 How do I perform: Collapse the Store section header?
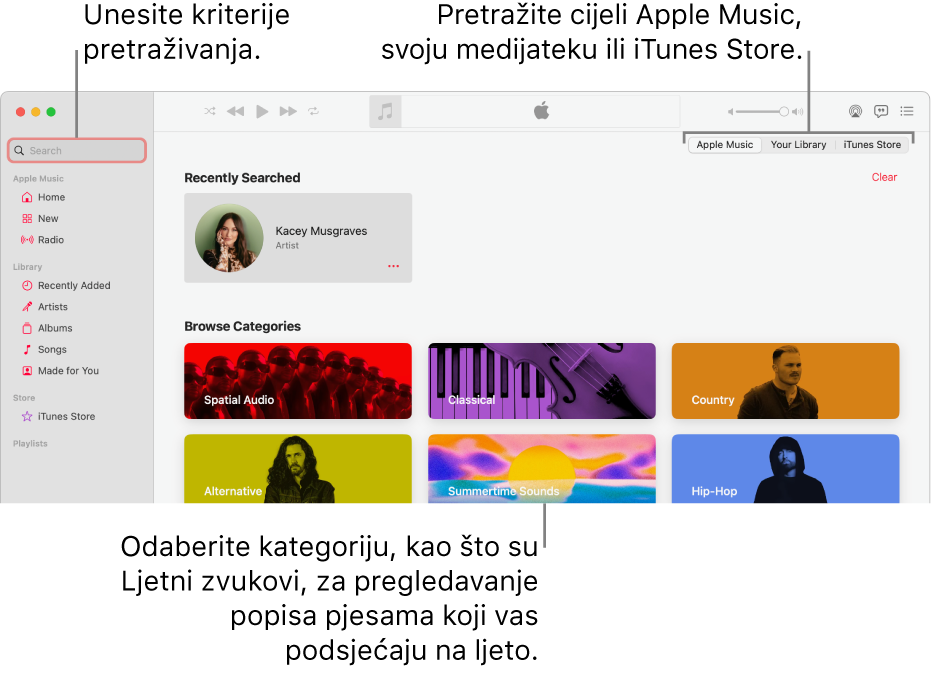tap(24, 398)
